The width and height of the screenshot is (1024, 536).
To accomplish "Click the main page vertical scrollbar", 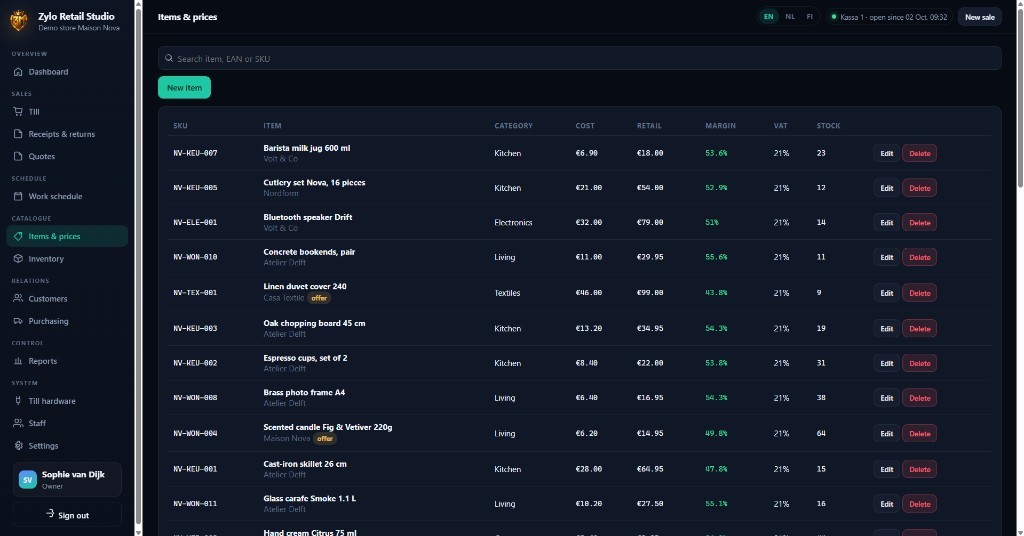I will (1019, 98).
